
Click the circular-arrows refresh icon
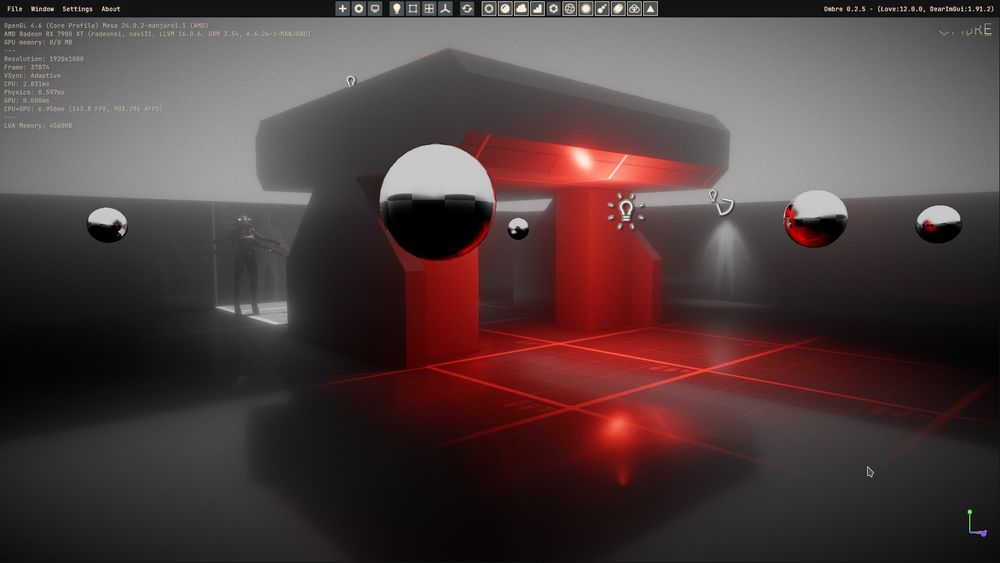pyautogui.click(x=467, y=8)
